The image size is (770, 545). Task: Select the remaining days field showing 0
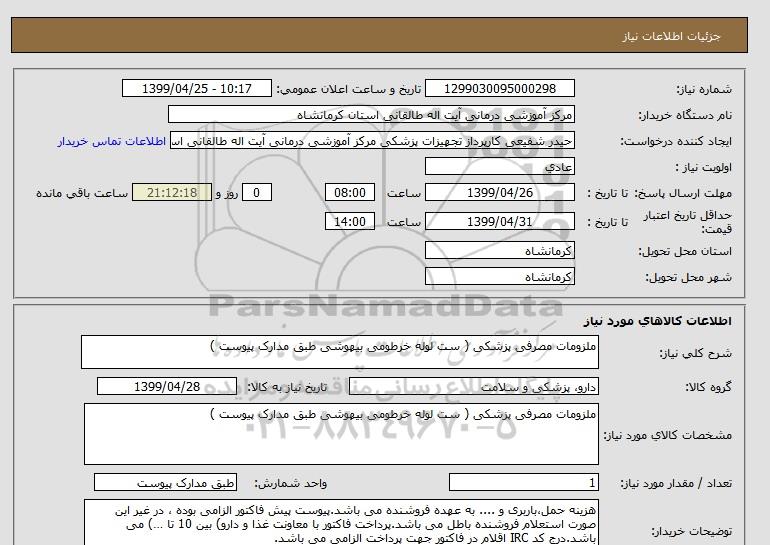tap(256, 192)
